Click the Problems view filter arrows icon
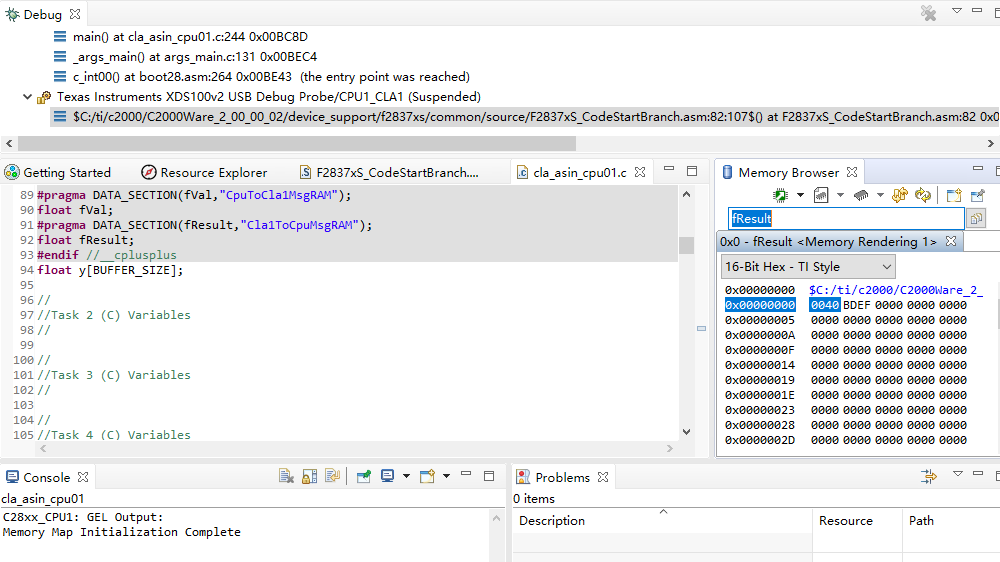 [929, 476]
